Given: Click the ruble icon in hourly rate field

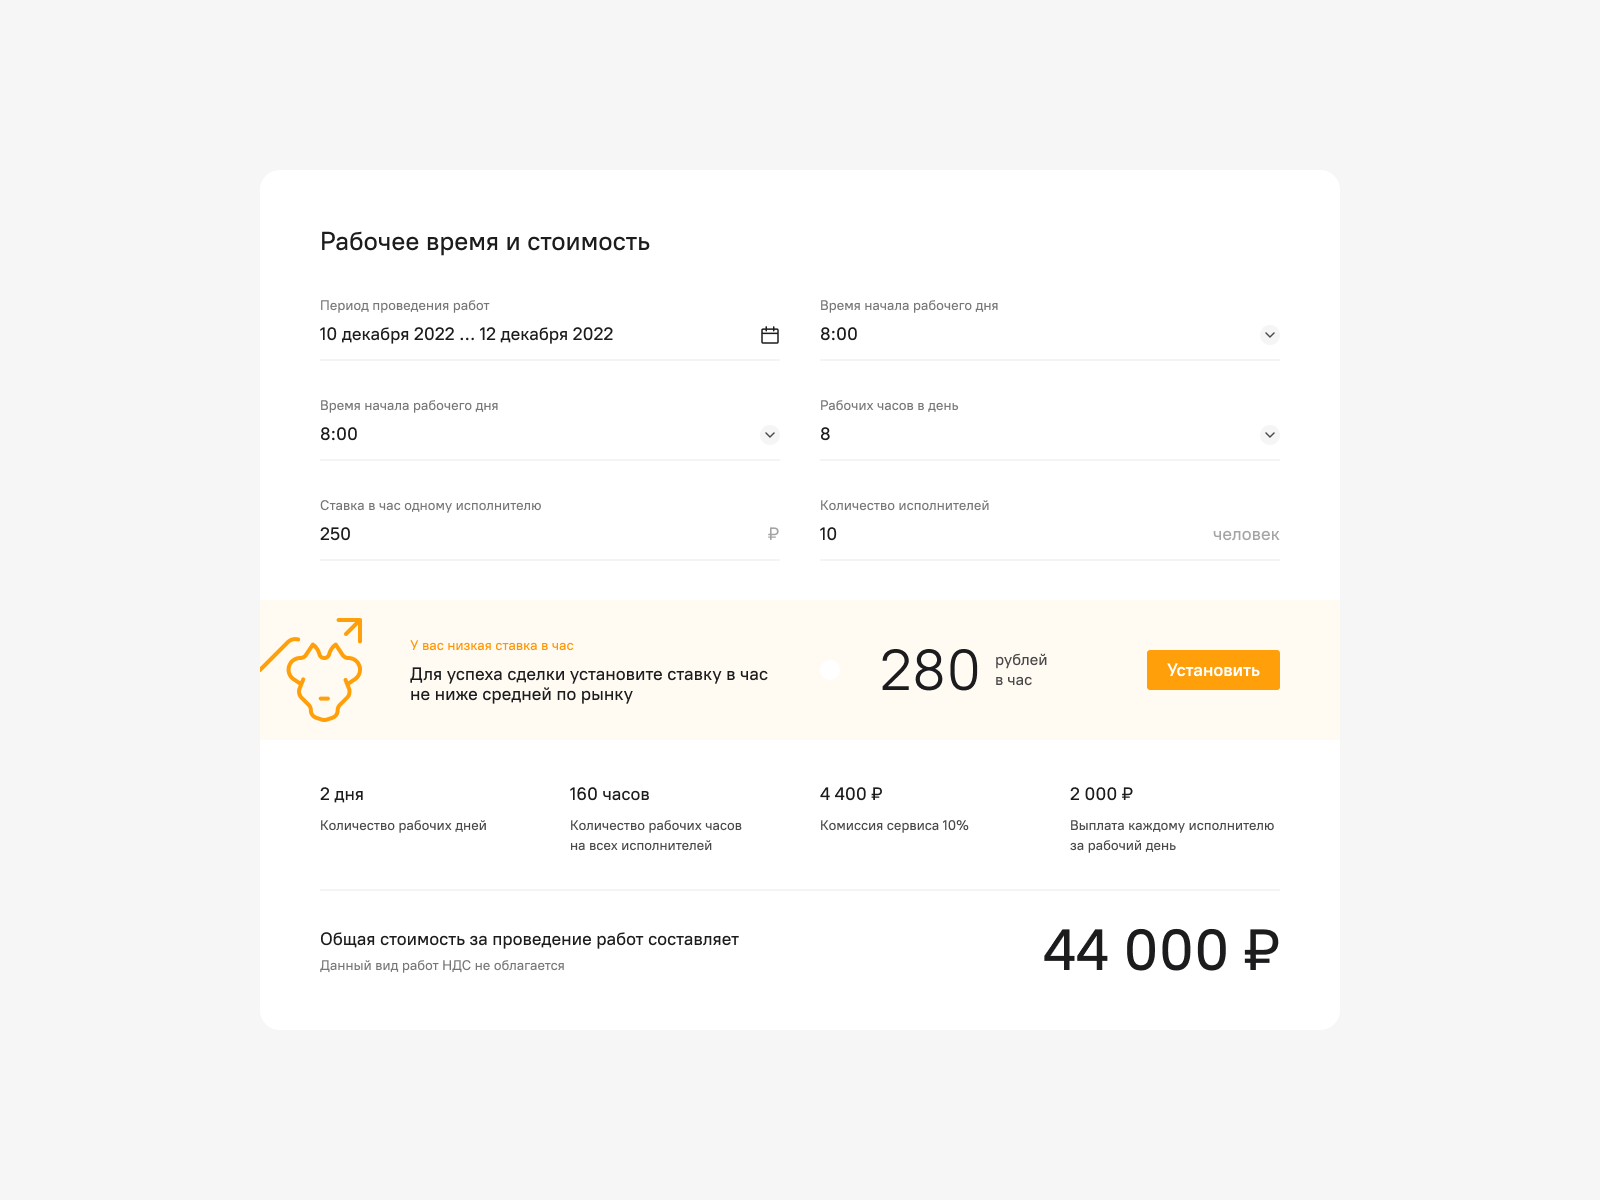Looking at the screenshot, I should pyautogui.click(x=773, y=534).
